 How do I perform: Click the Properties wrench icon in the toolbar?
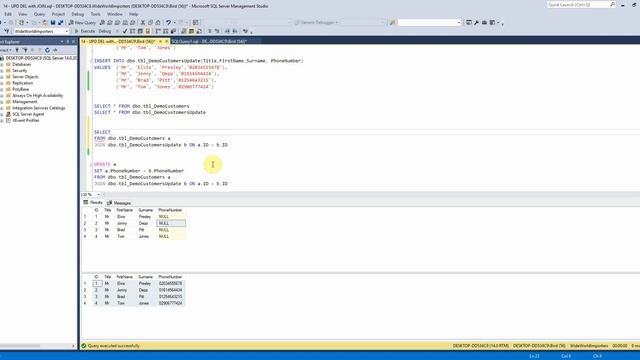476,22
